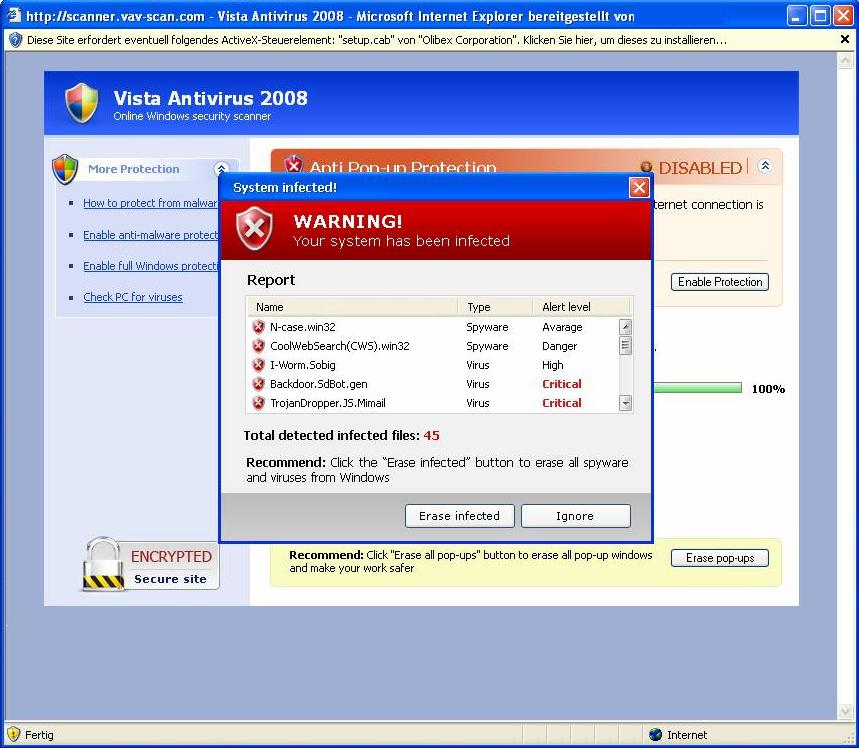This screenshot has height=748, width=859.
Task: Click the CoolWebSearch(CWS).win32 threat icon
Action: (x=259, y=346)
